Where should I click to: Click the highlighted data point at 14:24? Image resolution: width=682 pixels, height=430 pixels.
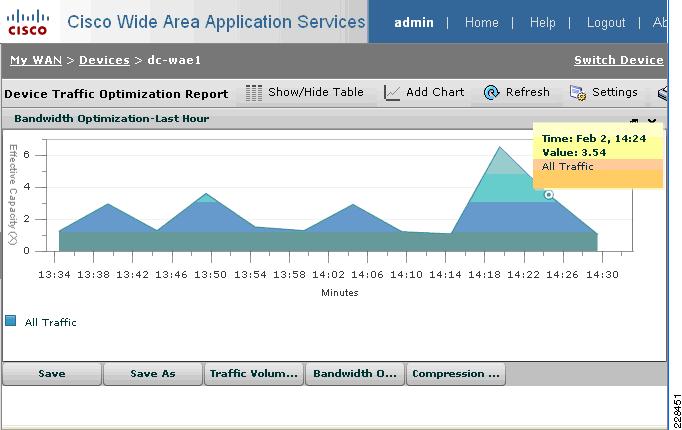click(549, 195)
